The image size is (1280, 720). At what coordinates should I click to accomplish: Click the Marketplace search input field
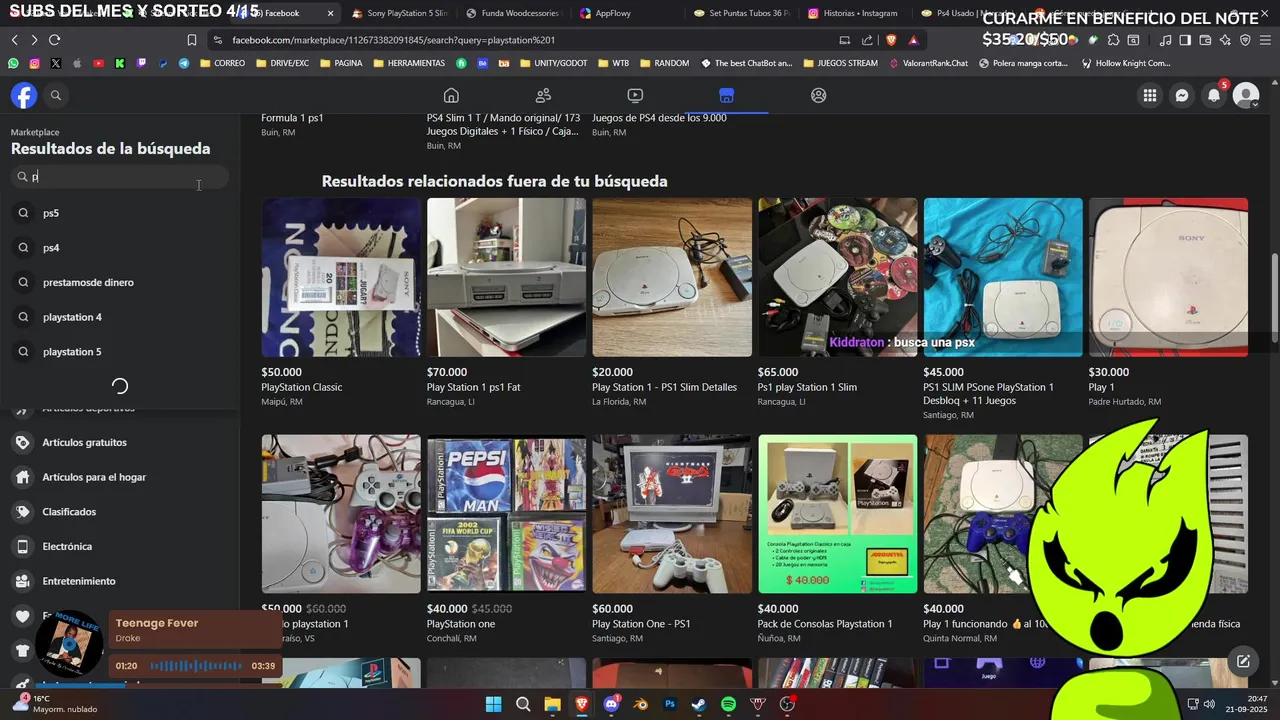tap(120, 177)
